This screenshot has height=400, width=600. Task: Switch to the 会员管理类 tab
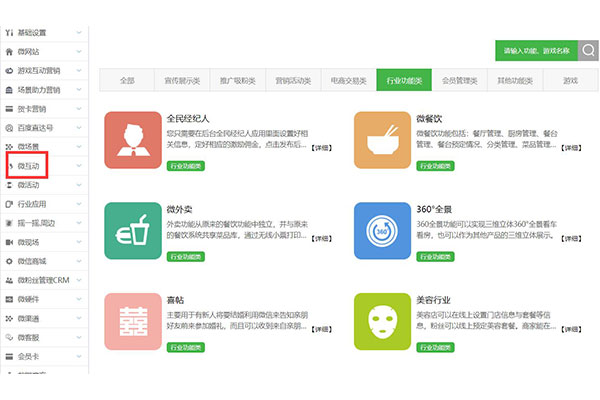(460, 80)
